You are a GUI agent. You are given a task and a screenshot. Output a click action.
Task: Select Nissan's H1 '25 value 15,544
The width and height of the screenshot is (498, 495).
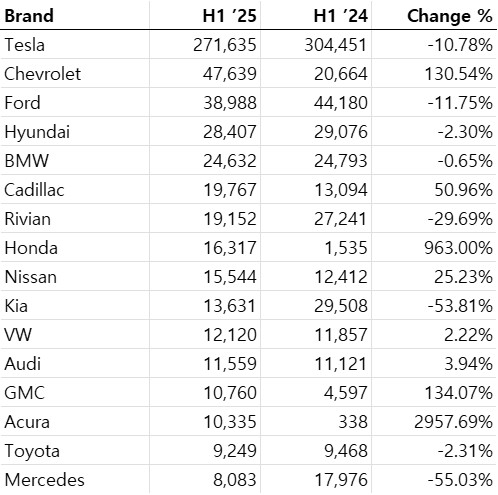pyautogui.click(x=230, y=277)
